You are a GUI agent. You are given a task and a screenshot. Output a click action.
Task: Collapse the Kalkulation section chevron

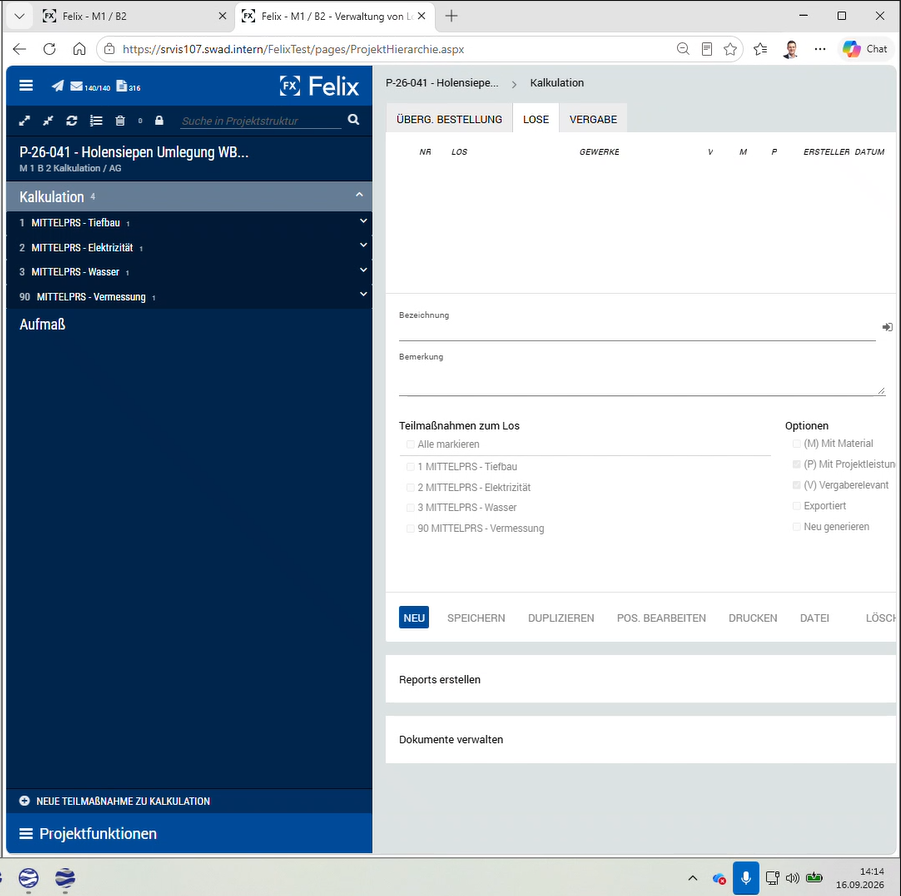coord(359,195)
